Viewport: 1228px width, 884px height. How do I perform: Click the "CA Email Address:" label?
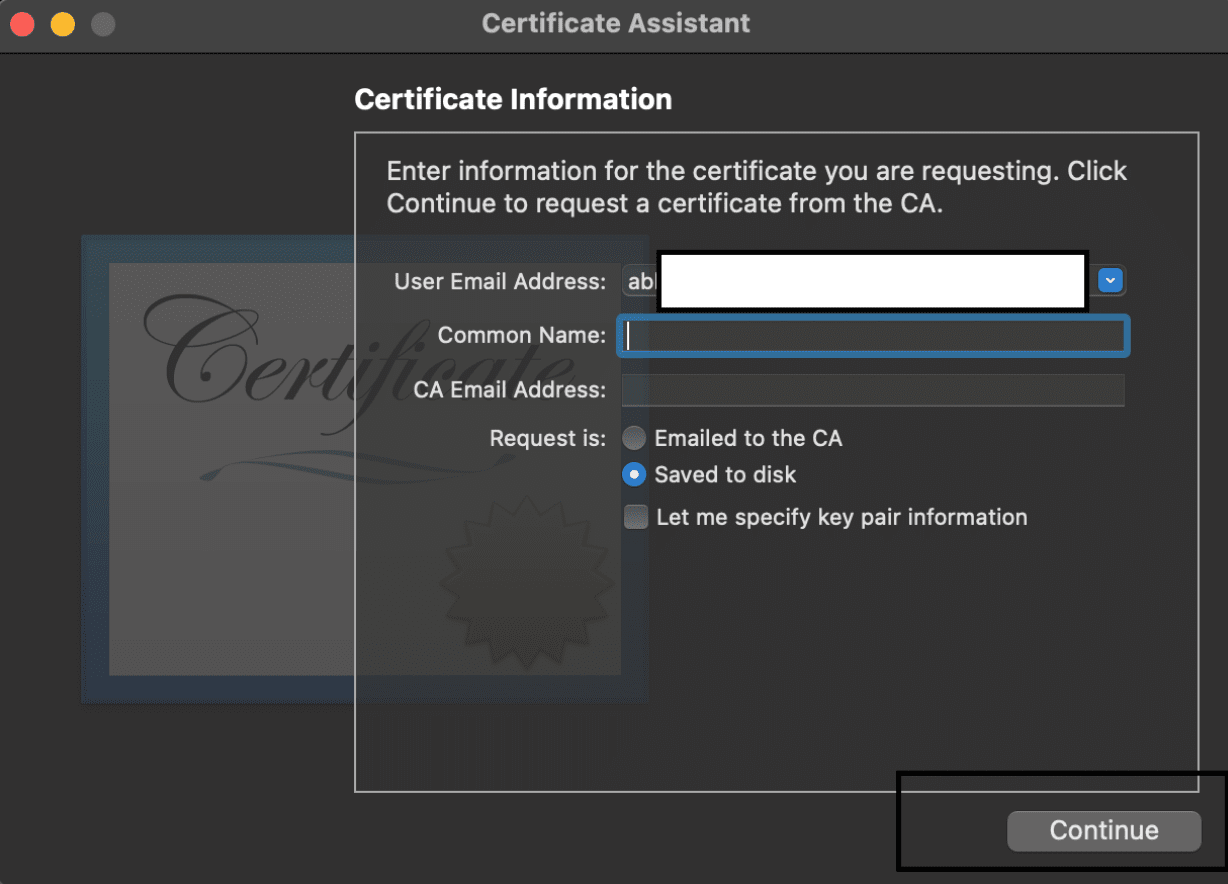coord(509,390)
